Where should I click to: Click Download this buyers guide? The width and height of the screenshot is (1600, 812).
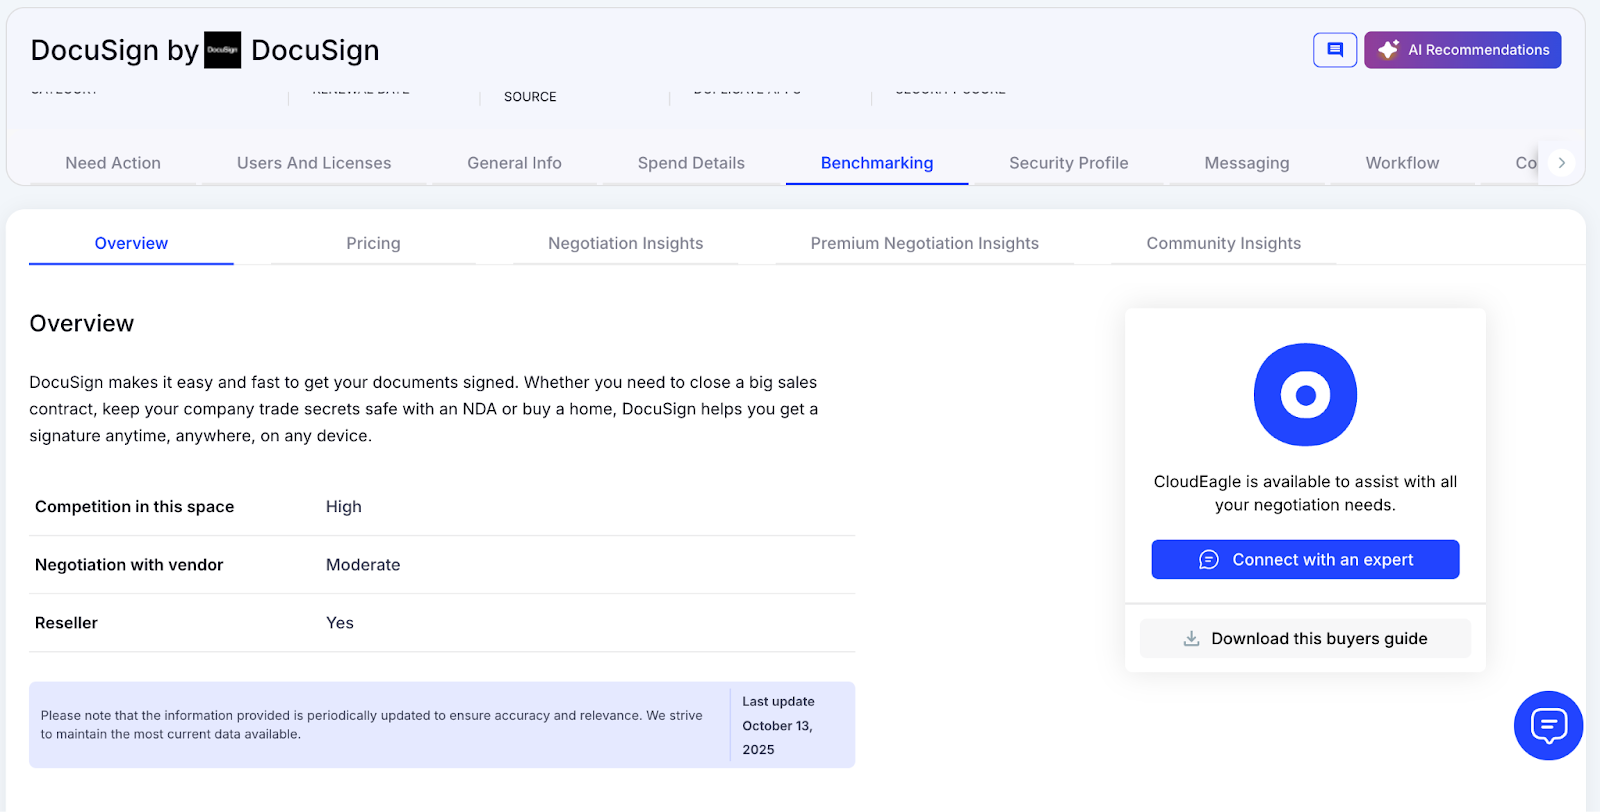click(x=1305, y=638)
